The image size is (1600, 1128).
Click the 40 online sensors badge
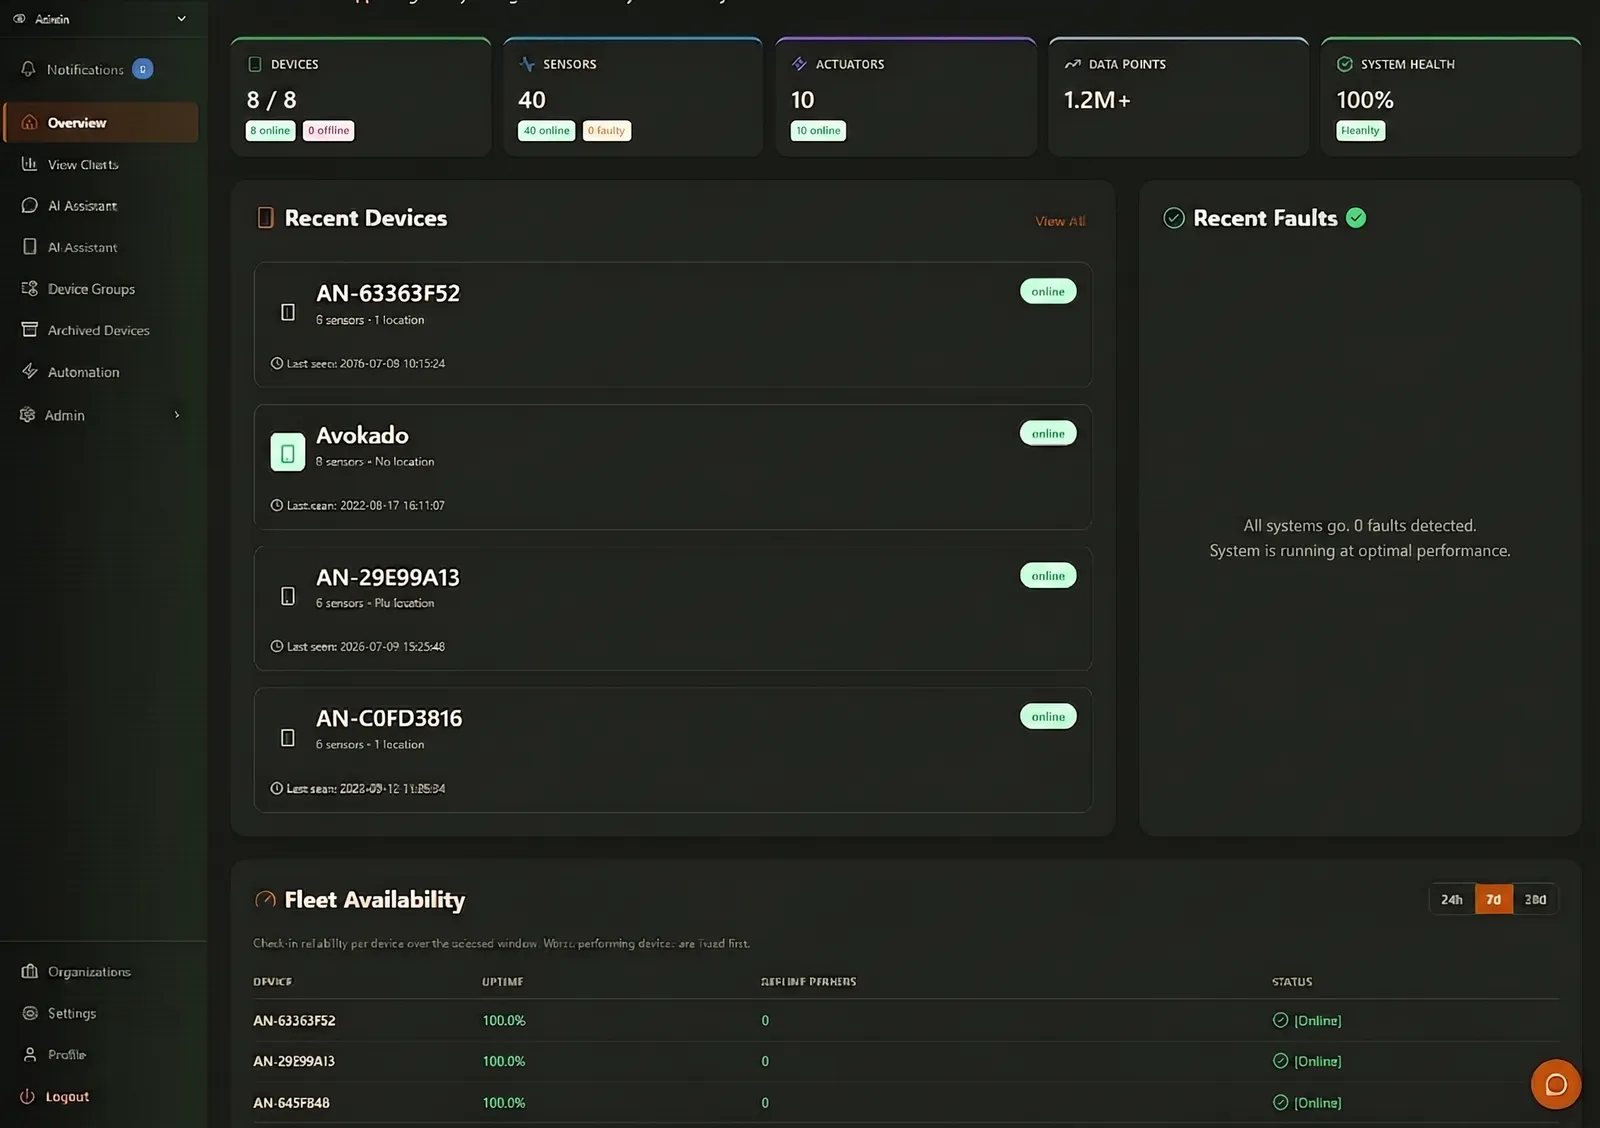pos(547,130)
